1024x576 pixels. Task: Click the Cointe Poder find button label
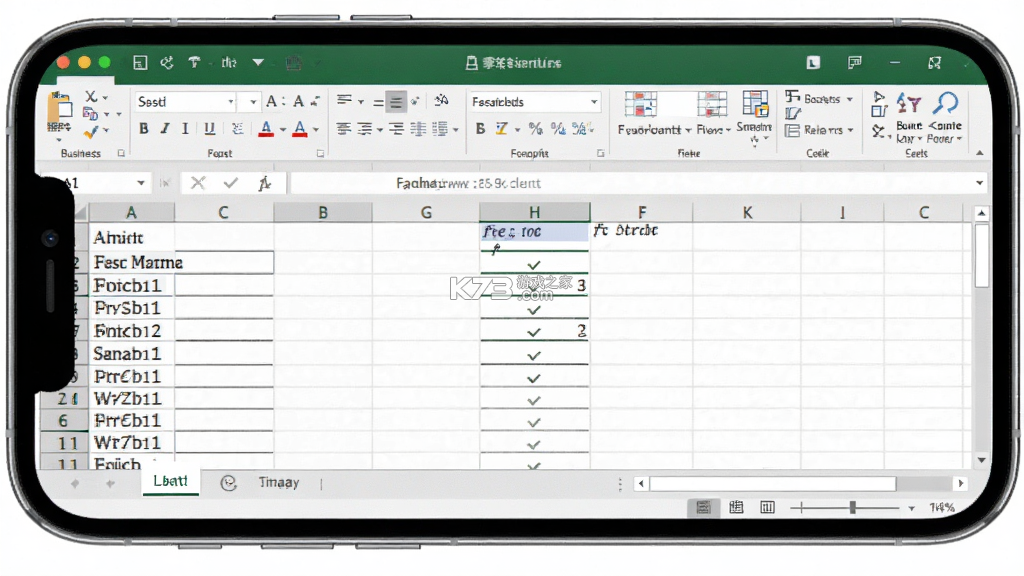click(945, 131)
